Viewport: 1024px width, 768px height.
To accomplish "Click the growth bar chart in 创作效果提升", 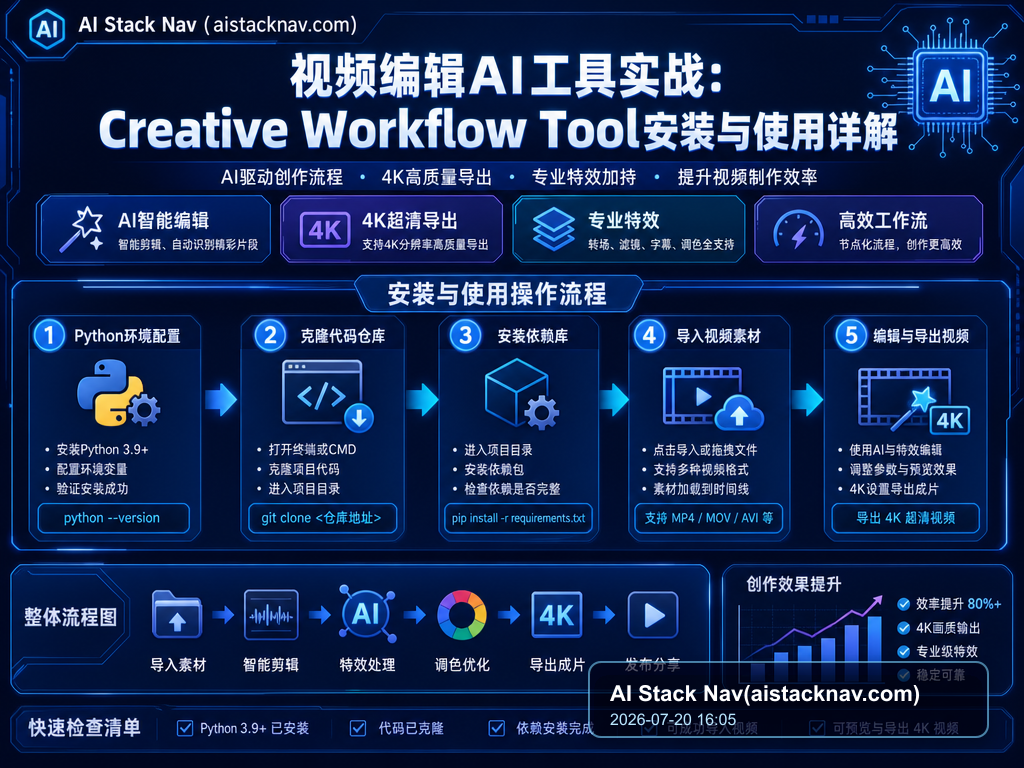I will point(813,641).
